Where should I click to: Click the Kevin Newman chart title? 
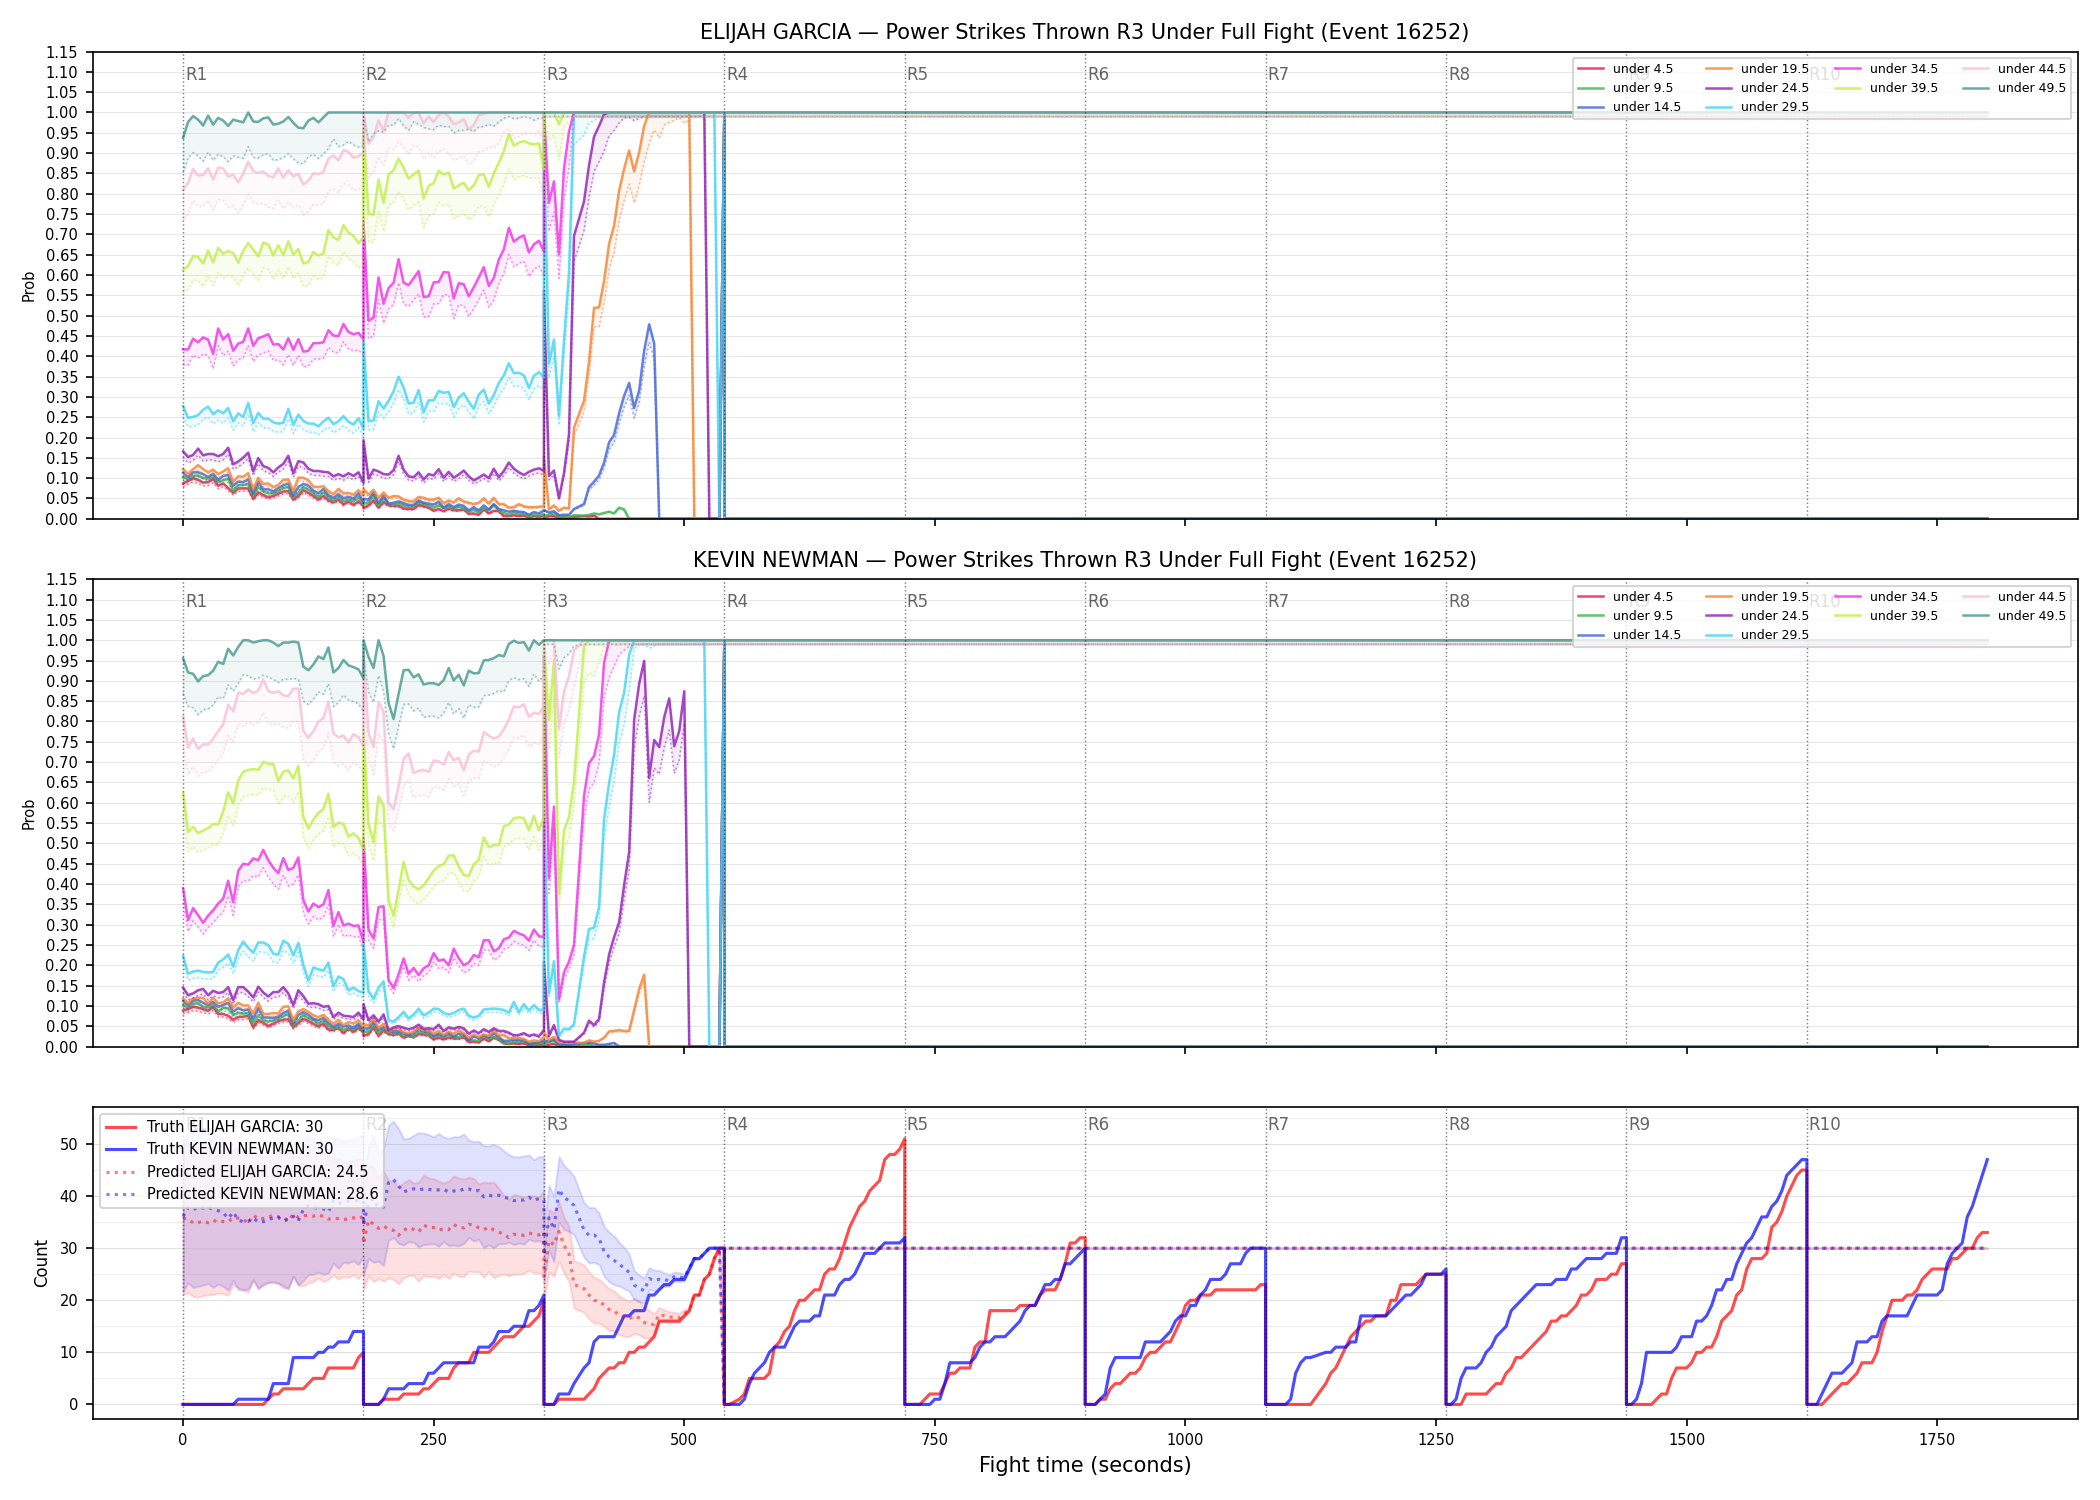1084,560
